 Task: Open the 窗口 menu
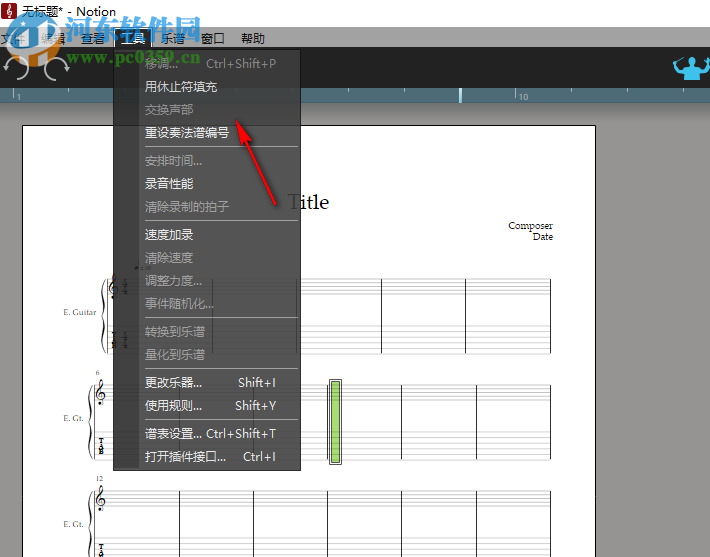(x=213, y=38)
